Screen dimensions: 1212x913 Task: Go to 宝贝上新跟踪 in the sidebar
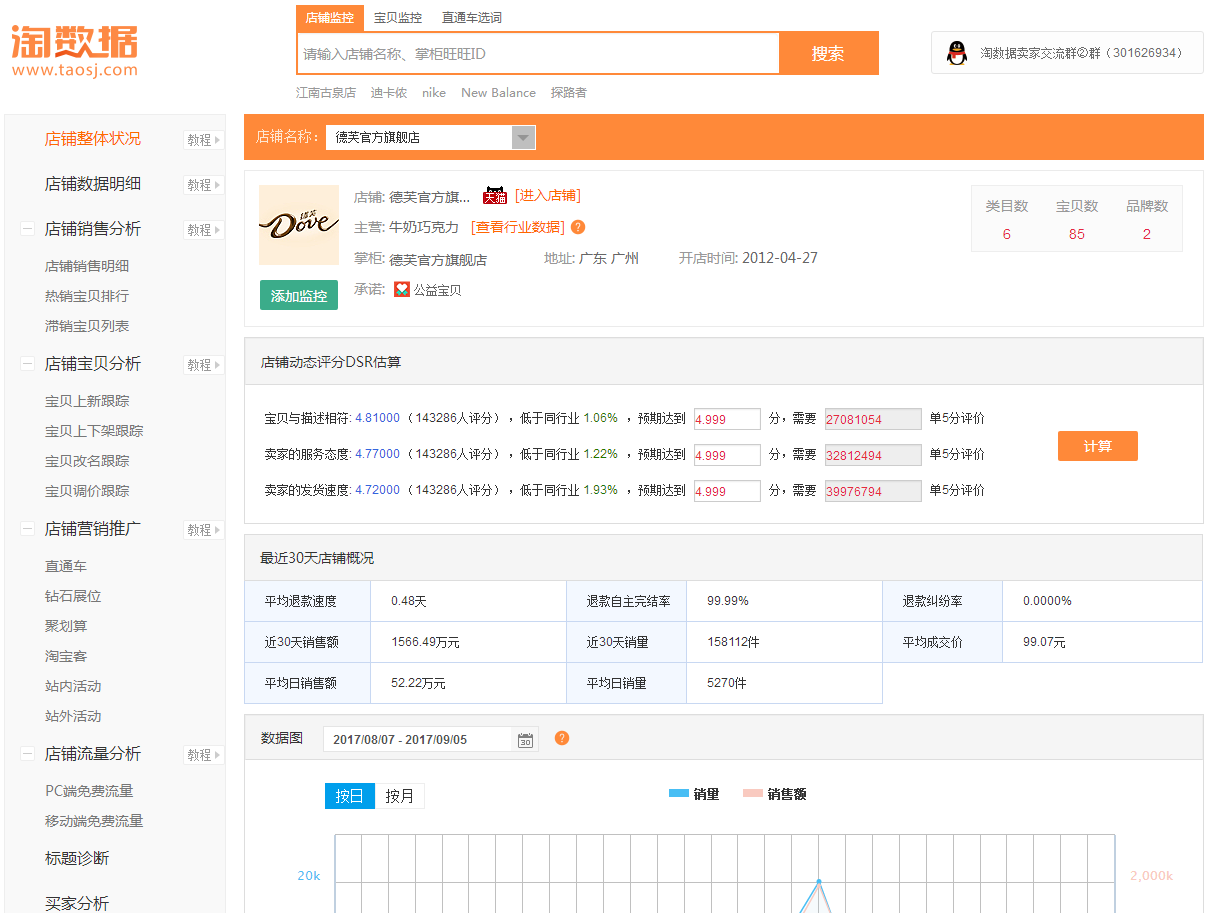point(87,401)
